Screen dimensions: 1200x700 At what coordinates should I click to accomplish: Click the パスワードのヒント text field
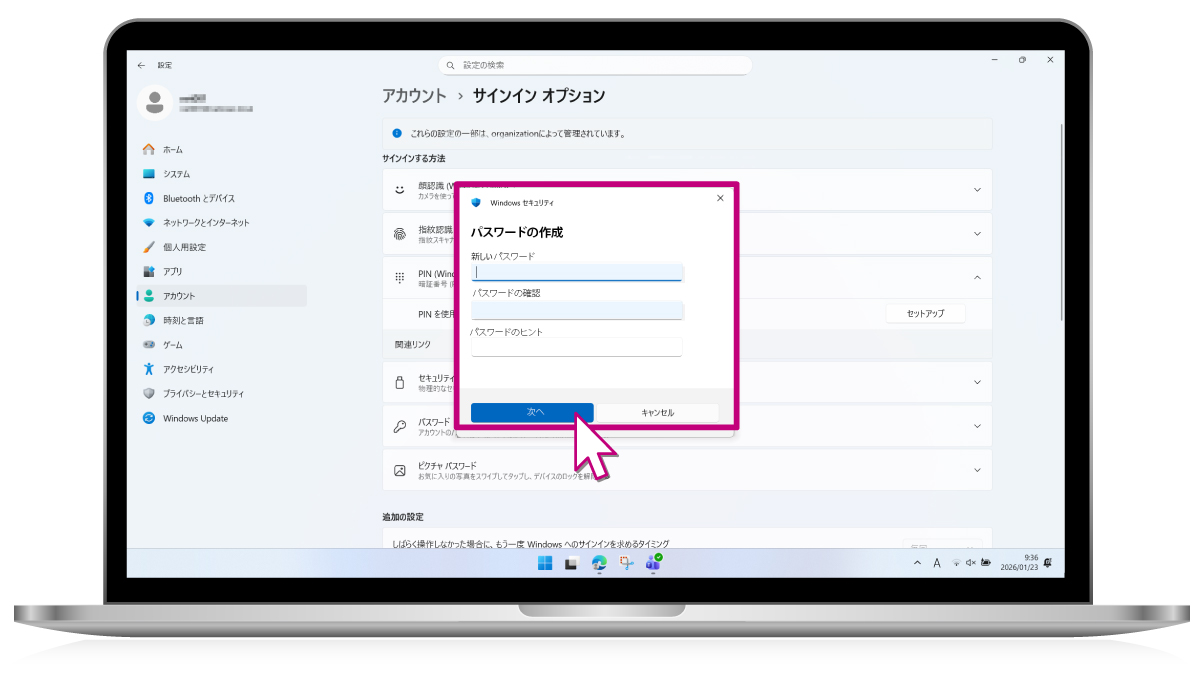577,347
